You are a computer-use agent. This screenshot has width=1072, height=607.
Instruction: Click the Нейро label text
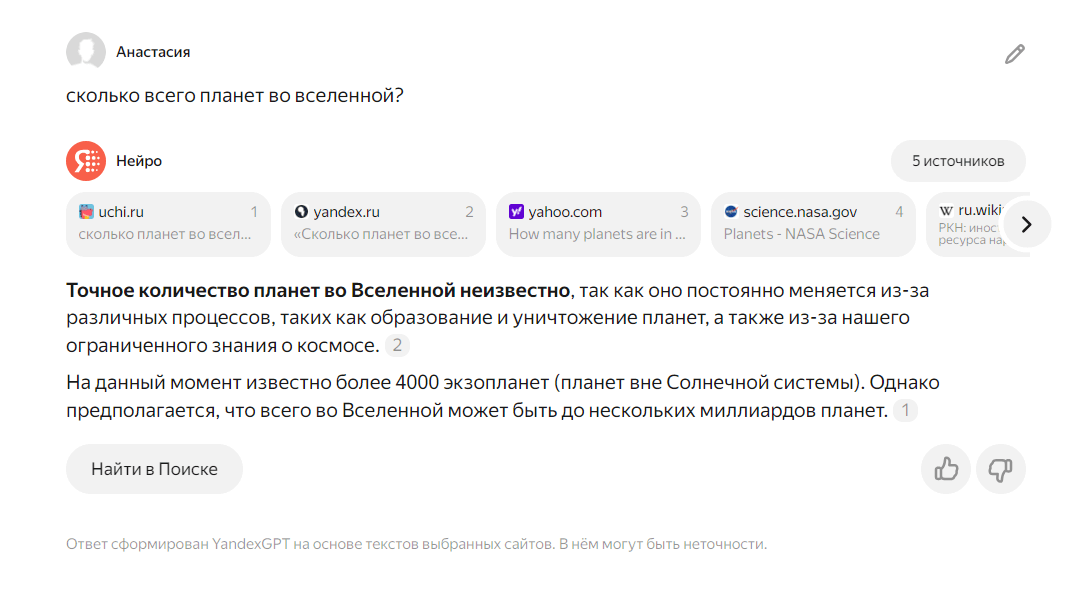pos(139,161)
